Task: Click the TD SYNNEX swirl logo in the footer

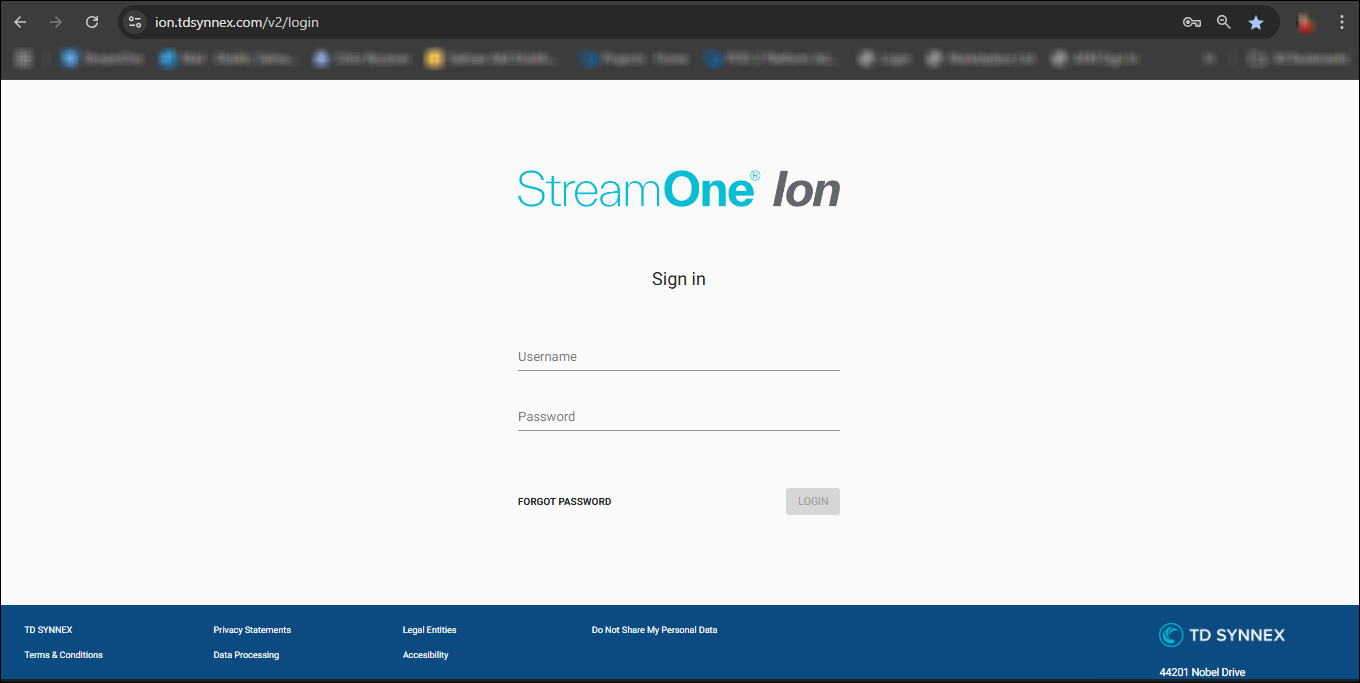Action: point(1170,635)
